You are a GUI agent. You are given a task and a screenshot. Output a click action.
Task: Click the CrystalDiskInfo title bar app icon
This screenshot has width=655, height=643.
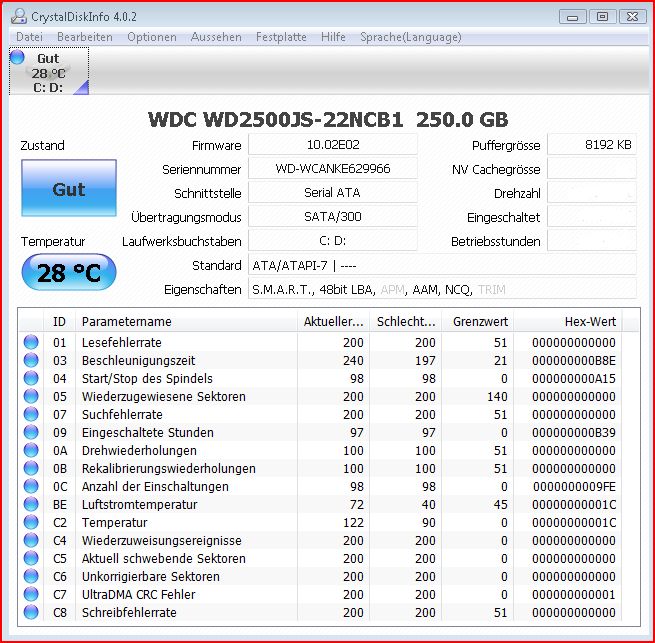(x=19, y=16)
